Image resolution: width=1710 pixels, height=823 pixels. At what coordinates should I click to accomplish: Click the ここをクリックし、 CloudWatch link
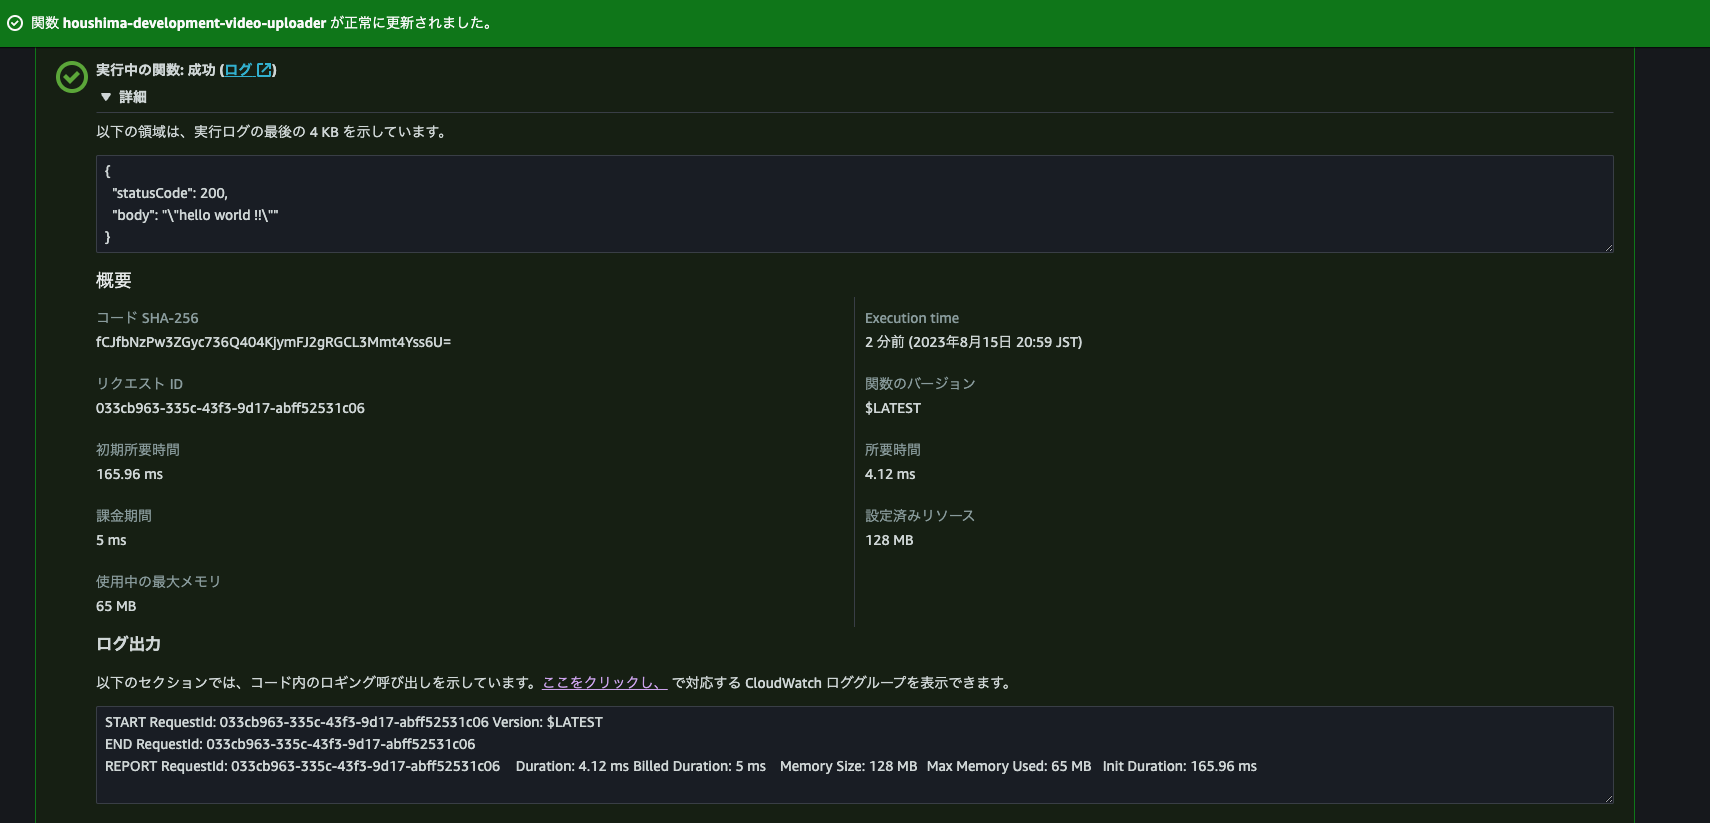[604, 683]
